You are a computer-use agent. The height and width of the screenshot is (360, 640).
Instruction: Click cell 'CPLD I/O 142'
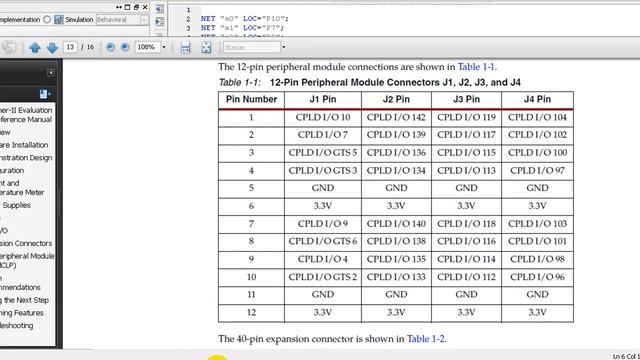pos(396,117)
